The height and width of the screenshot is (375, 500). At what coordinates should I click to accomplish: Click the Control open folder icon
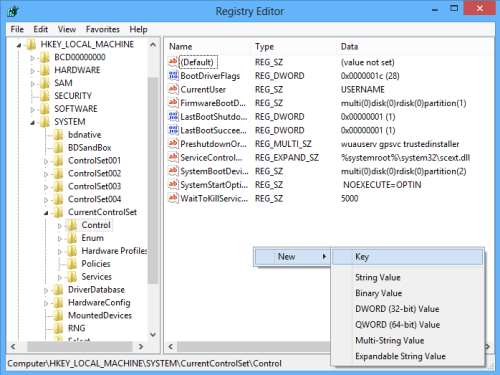point(72,225)
